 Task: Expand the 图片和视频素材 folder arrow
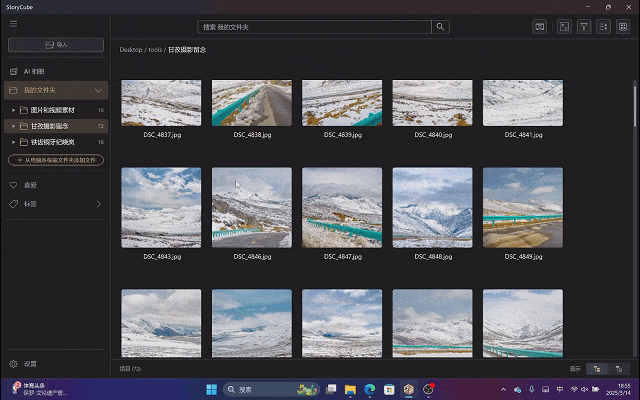(13, 109)
